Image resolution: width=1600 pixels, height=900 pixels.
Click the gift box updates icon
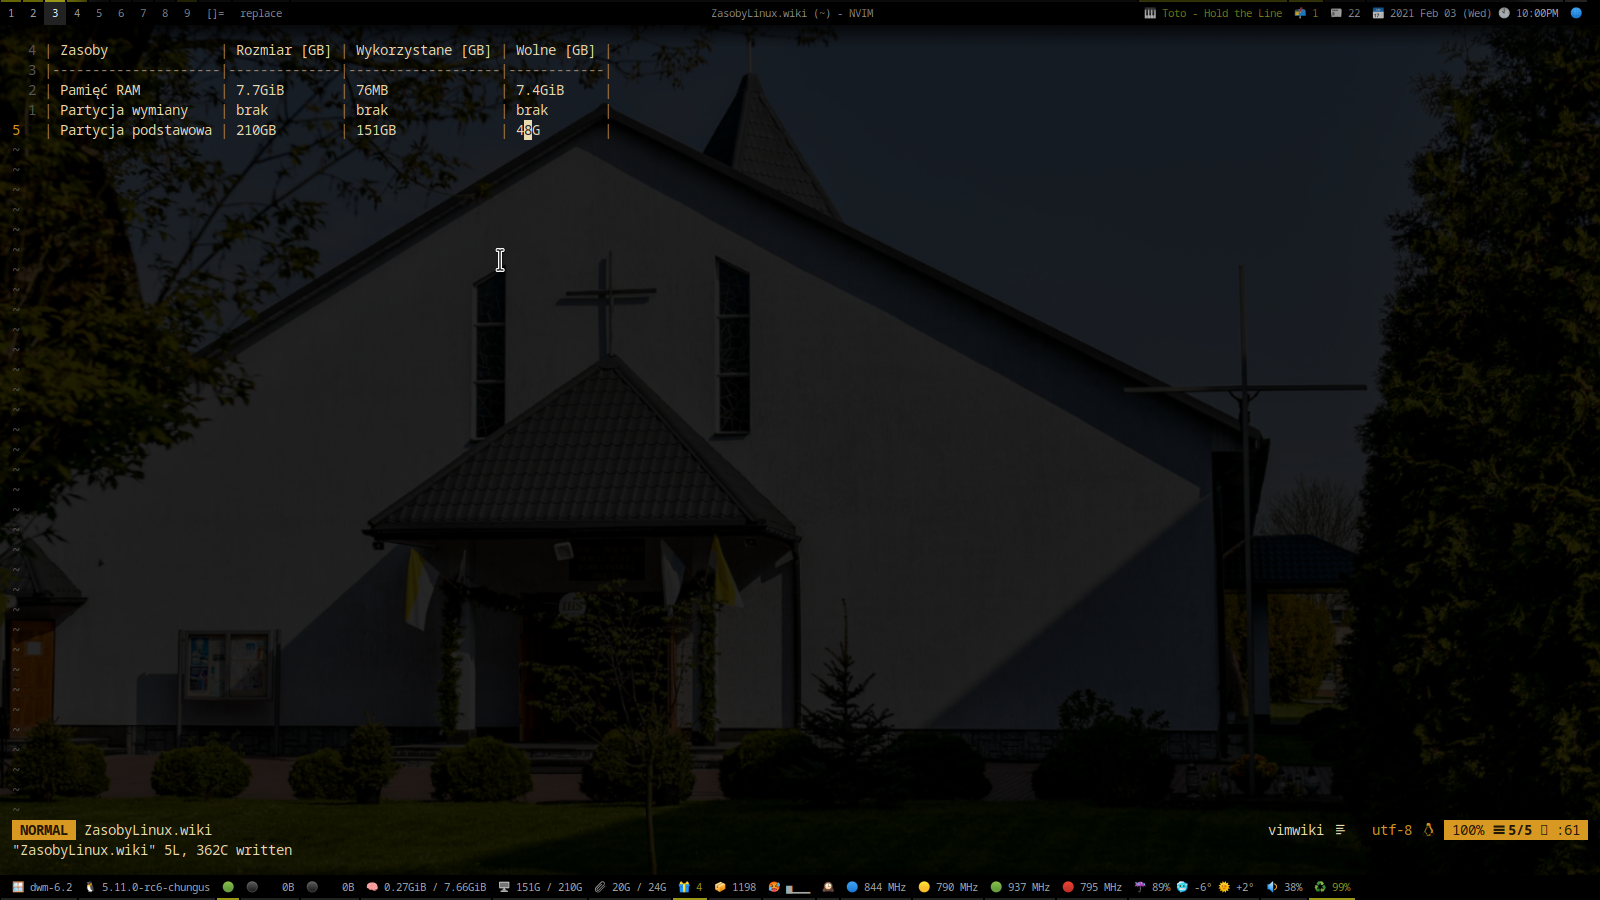coord(684,887)
